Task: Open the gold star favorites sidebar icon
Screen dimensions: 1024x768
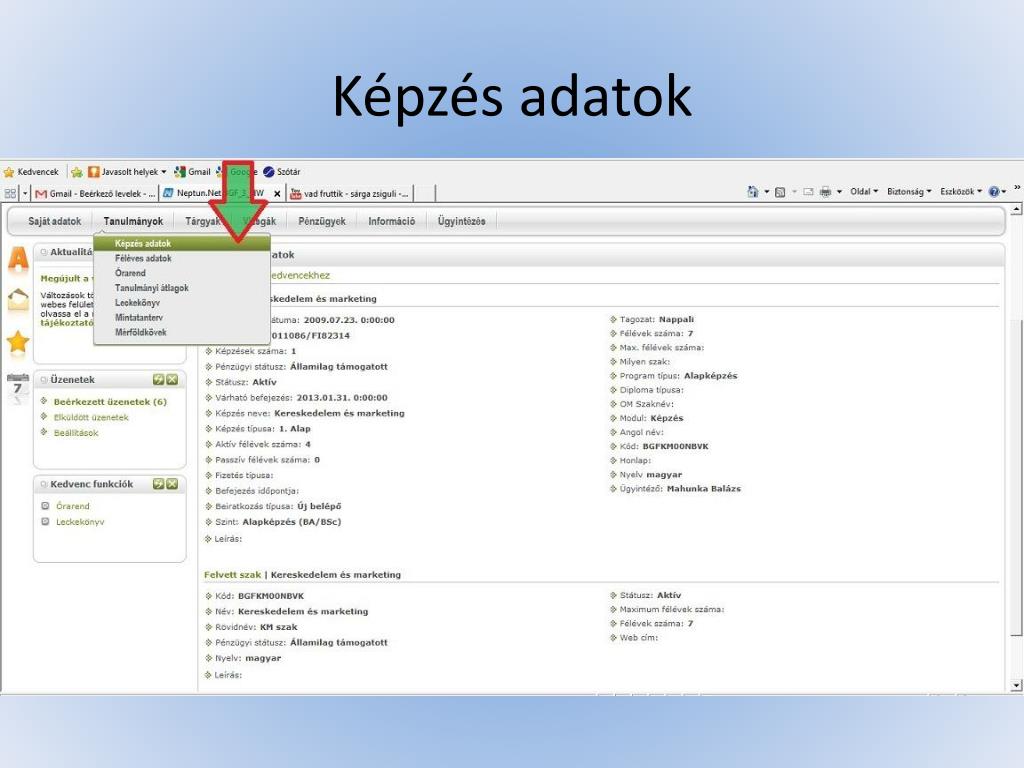Action: pos(18,341)
